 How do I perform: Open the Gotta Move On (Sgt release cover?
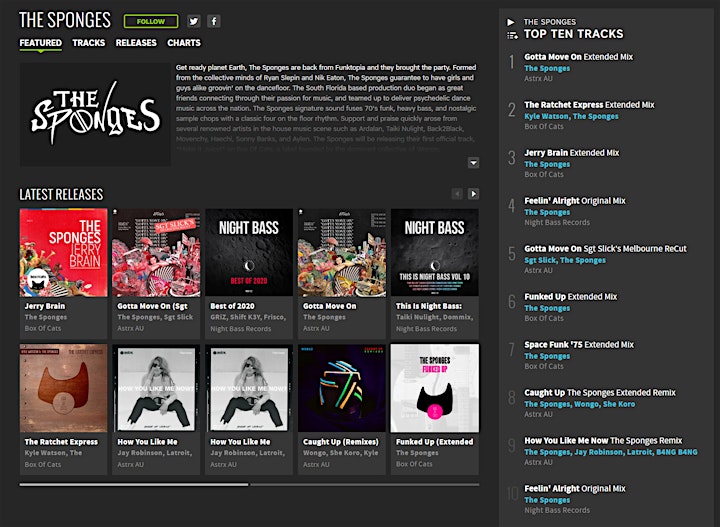[x=156, y=252]
